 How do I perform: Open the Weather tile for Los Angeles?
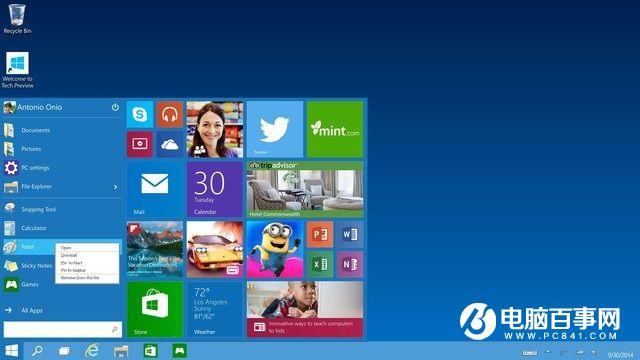click(x=215, y=309)
